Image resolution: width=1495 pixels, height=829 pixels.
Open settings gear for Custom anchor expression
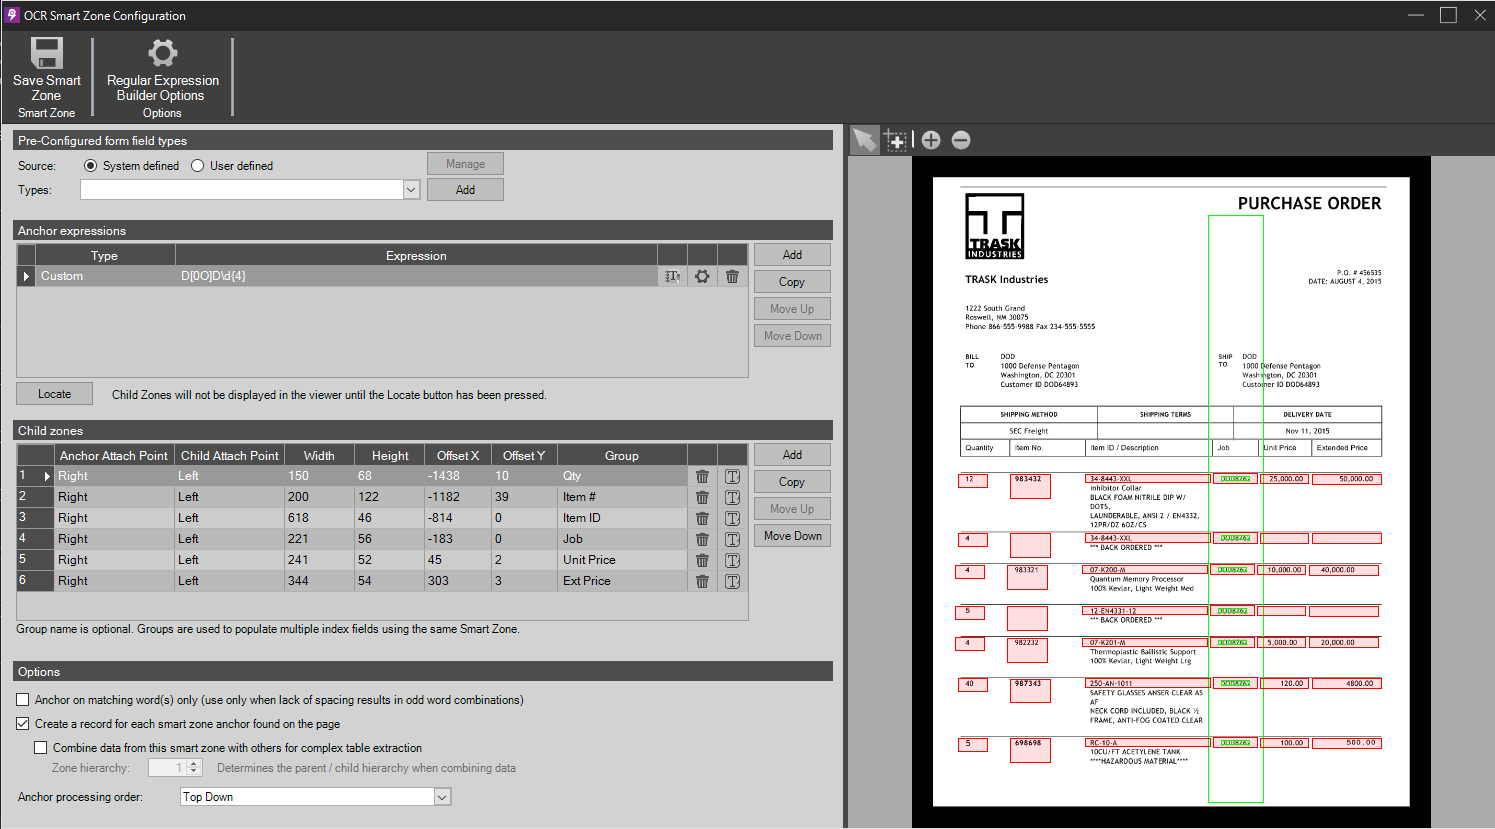pos(702,276)
